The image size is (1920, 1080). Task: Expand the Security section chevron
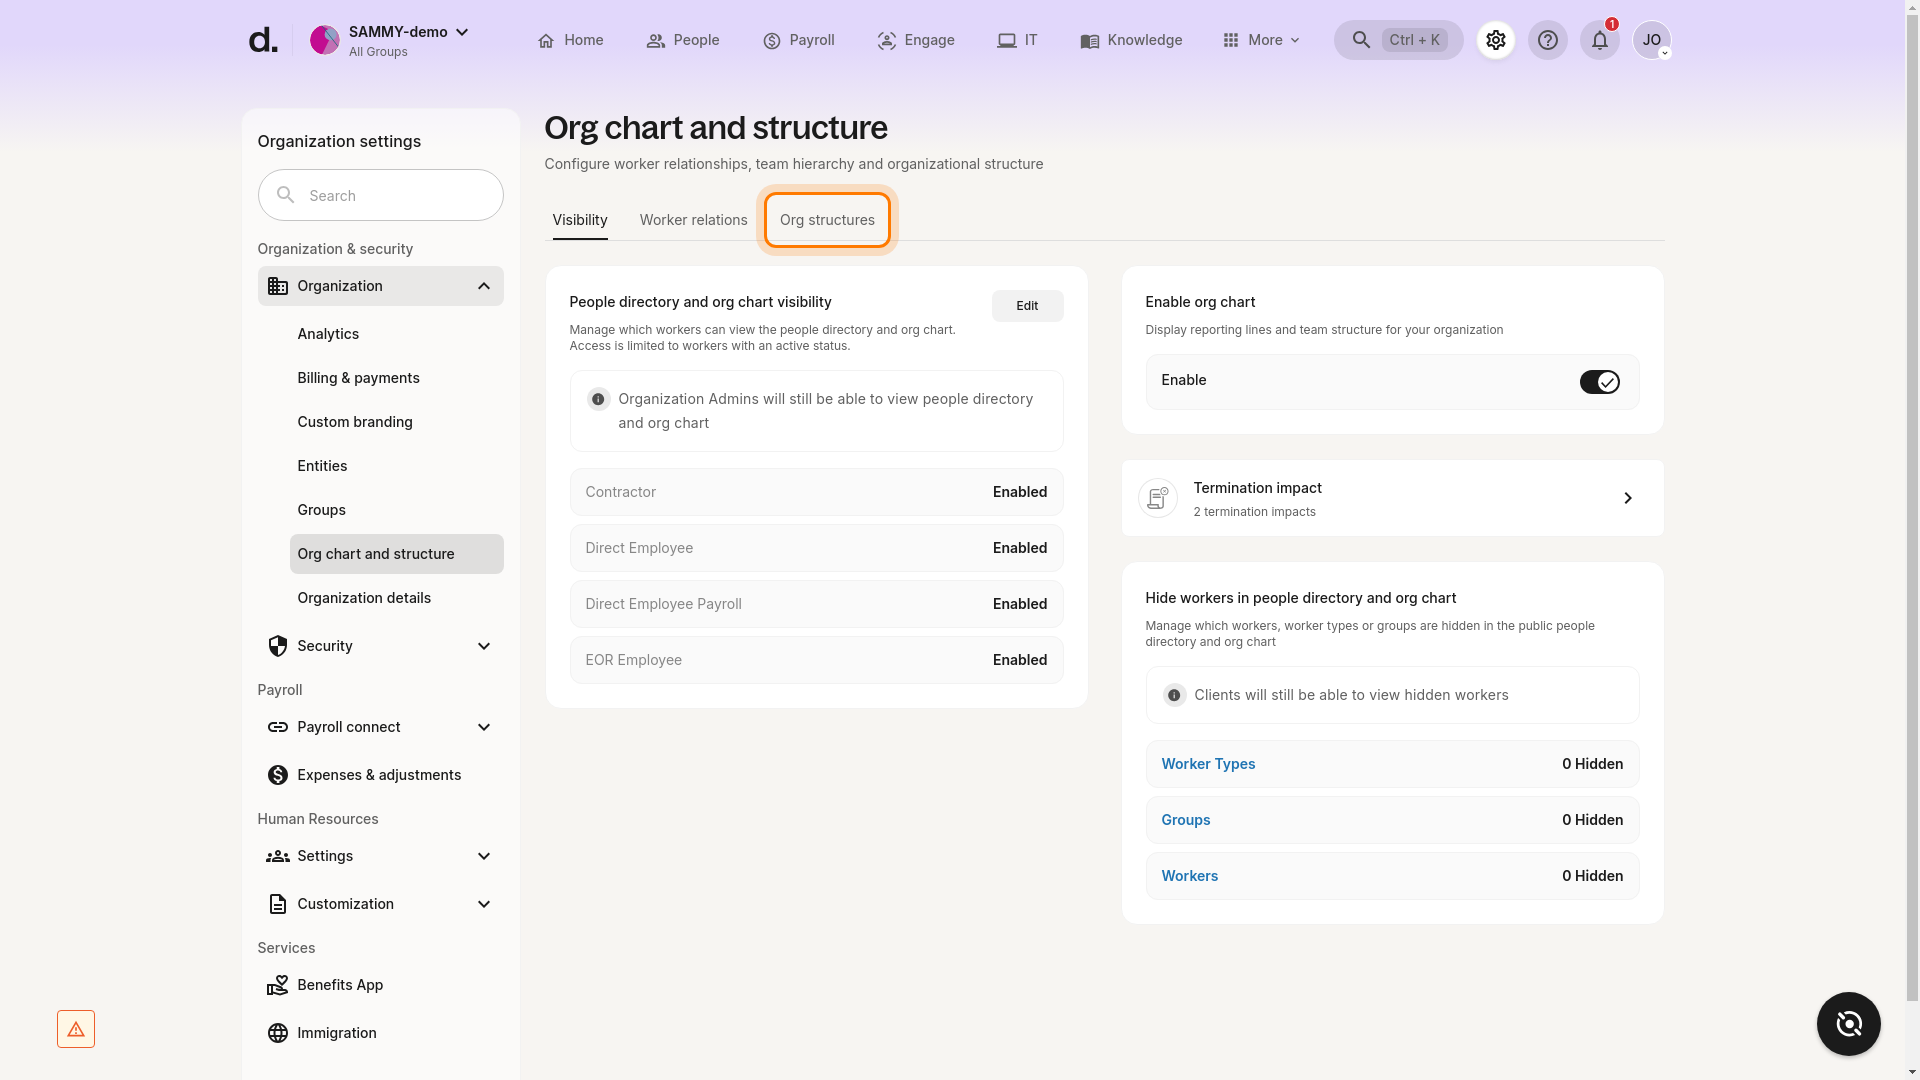[x=484, y=646]
